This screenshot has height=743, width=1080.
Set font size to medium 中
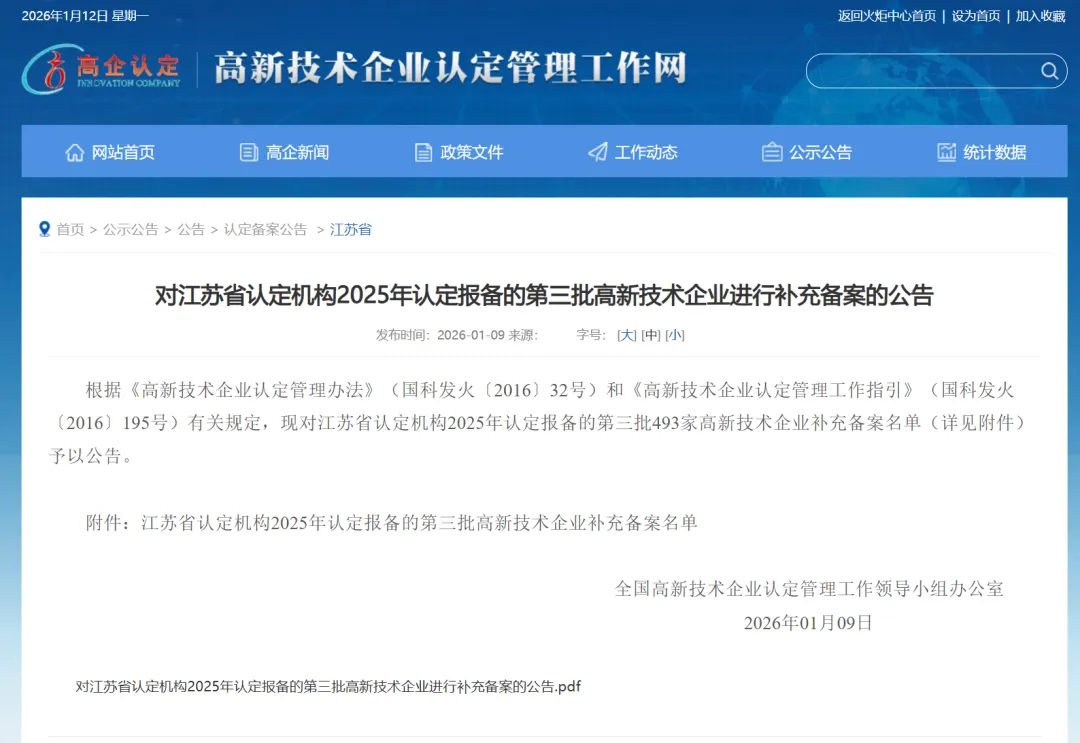651,335
